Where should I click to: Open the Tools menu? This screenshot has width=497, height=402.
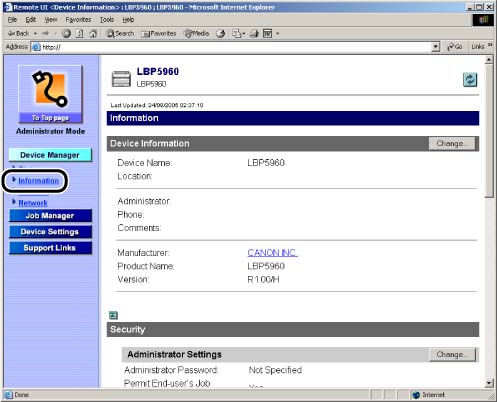click(107, 20)
